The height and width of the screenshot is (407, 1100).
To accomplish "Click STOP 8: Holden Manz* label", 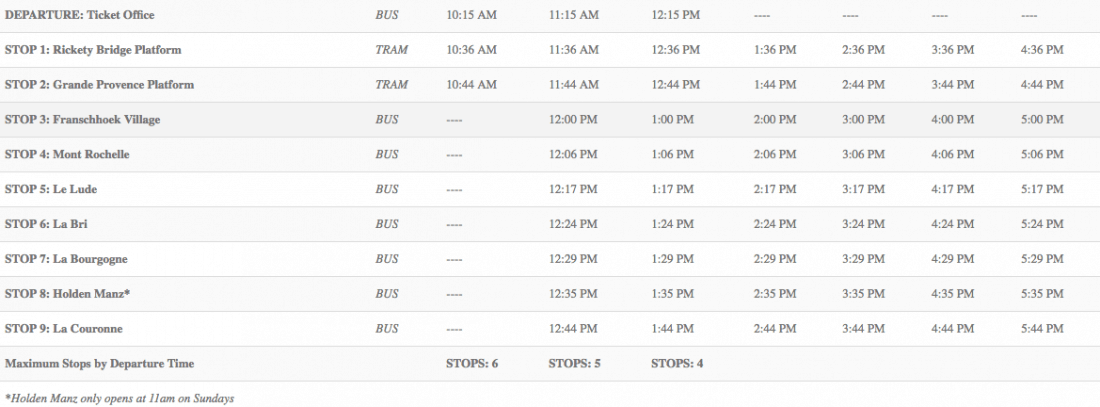I will (67, 294).
